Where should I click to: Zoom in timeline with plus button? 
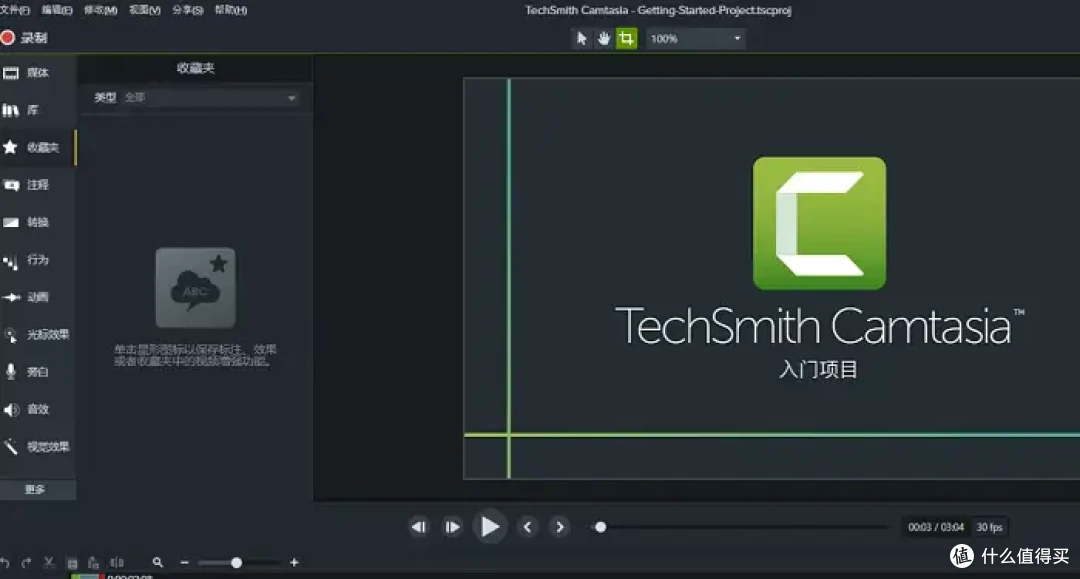tap(294, 562)
